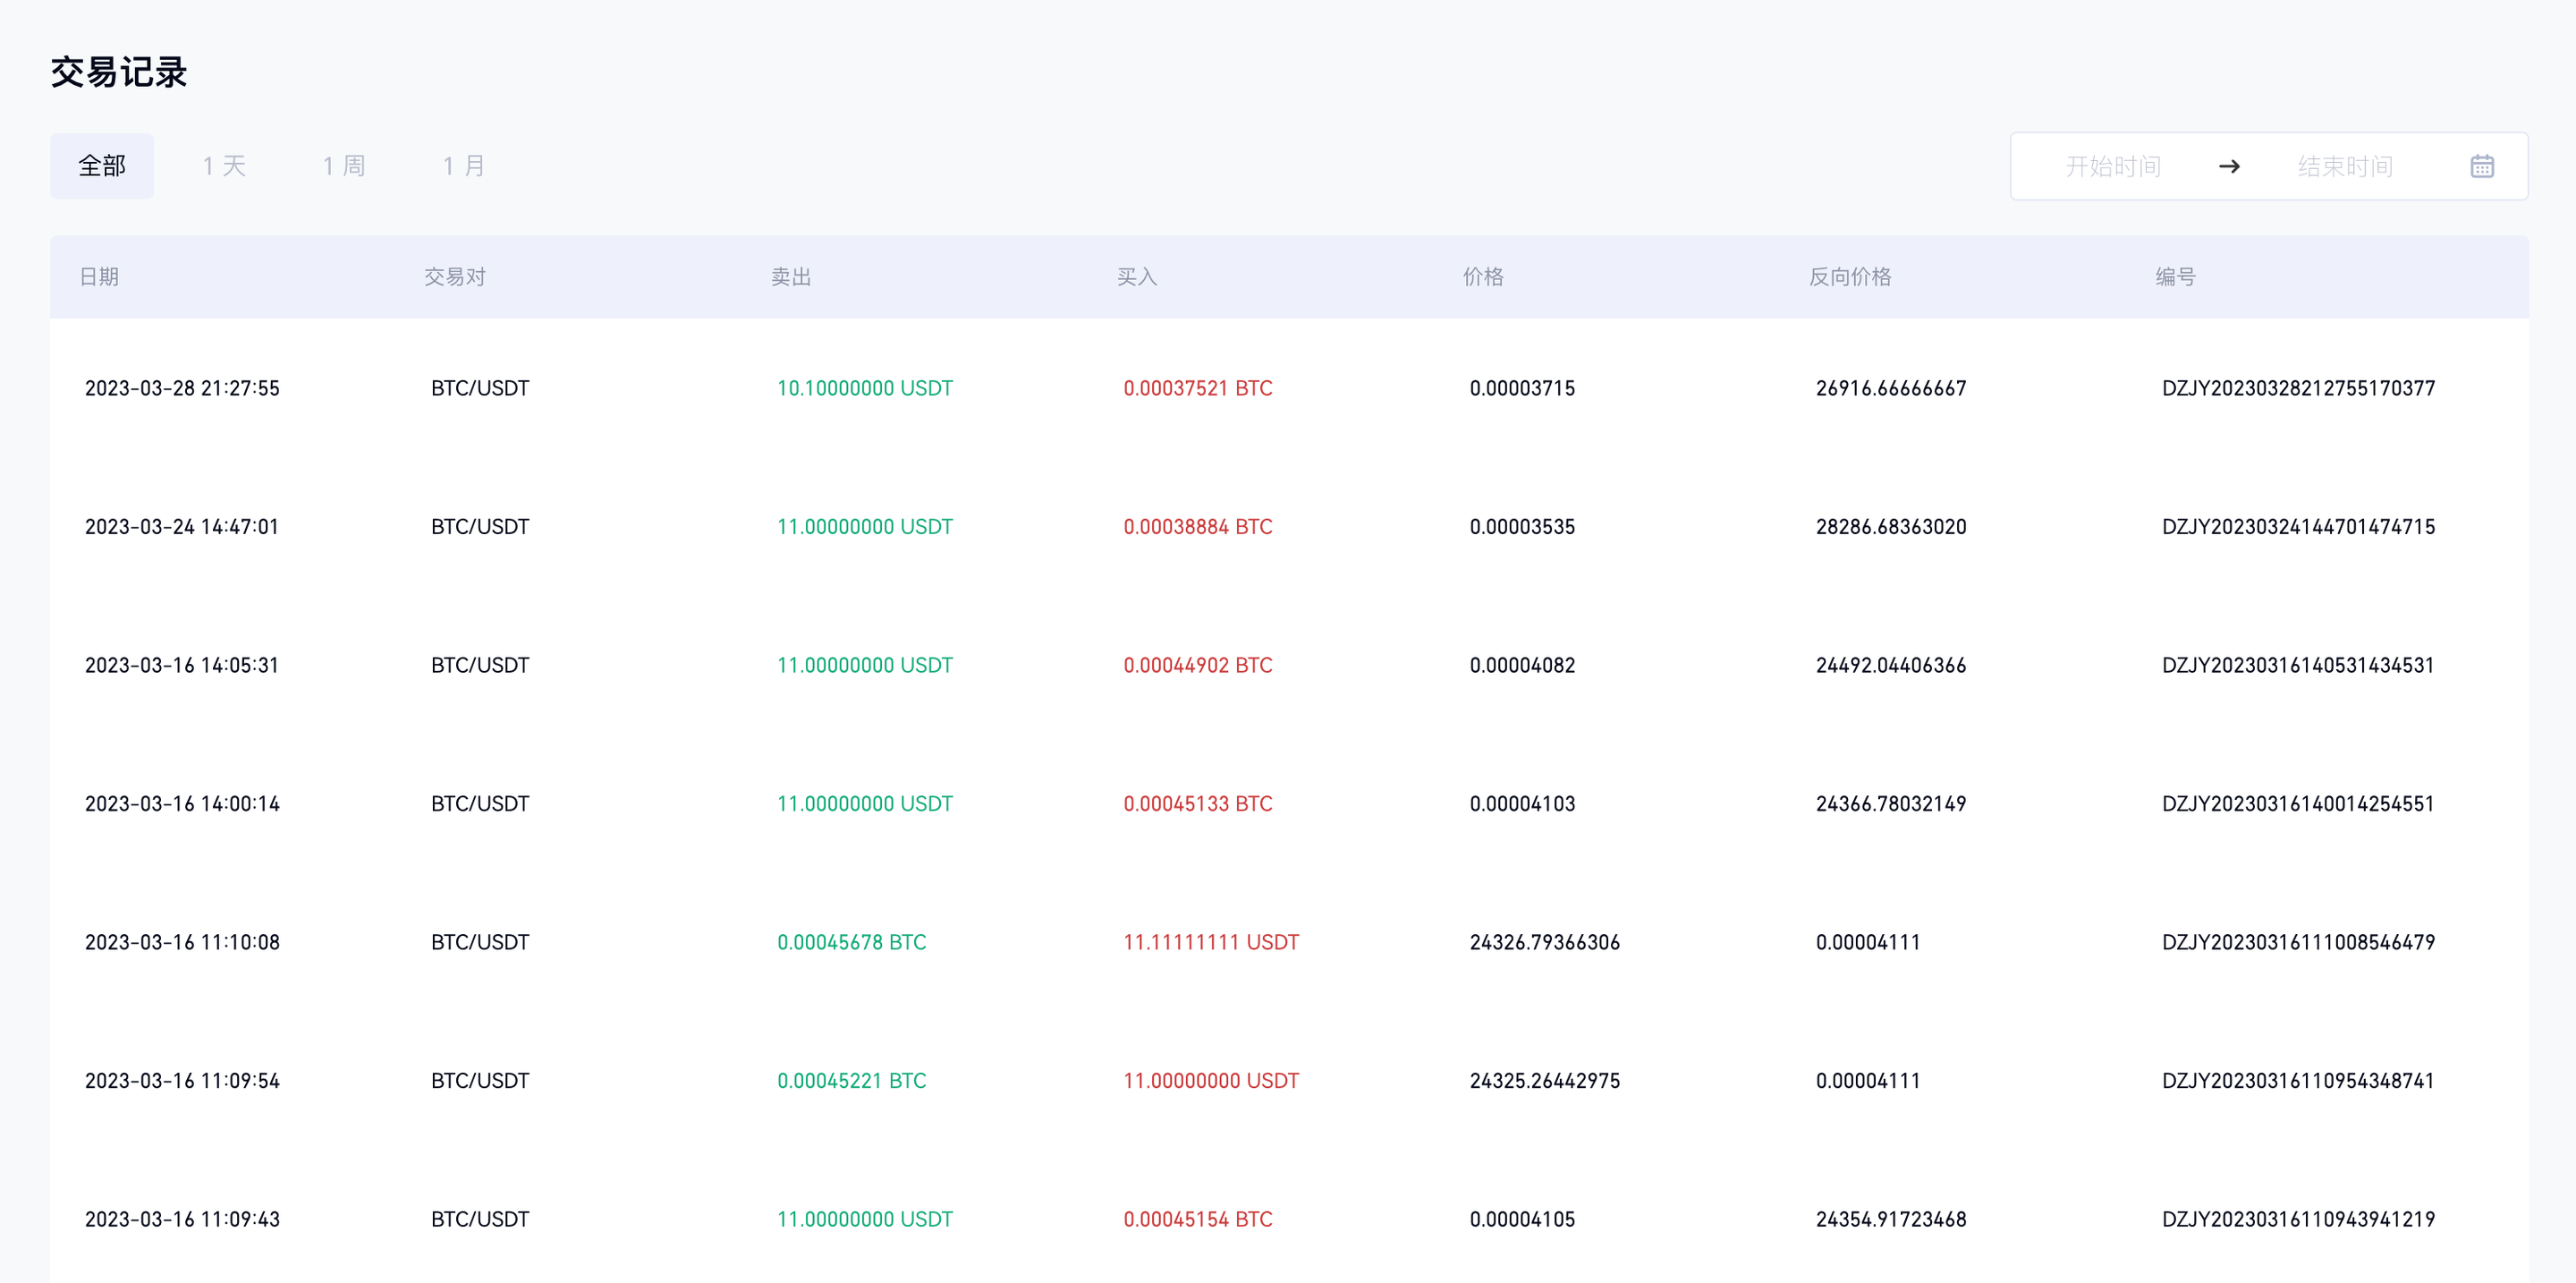
Task: Select the 全部 filter tab
Action: [102, 166]
